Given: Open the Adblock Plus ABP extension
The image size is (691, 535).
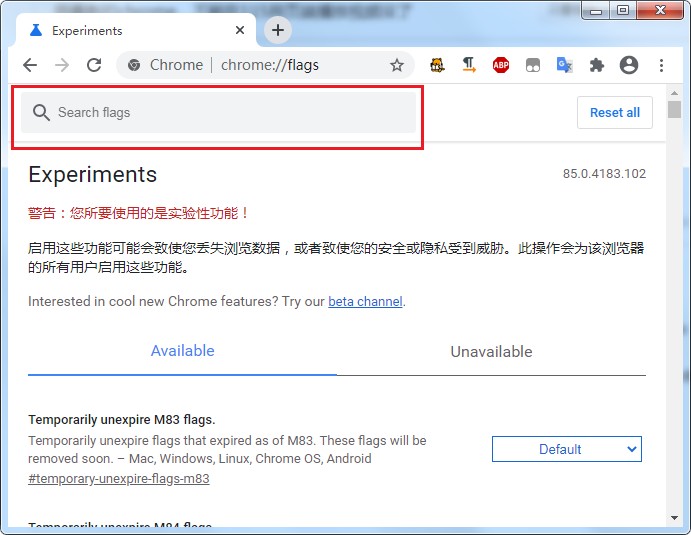Looking at the screenshot, I should (x=501, y=65).
